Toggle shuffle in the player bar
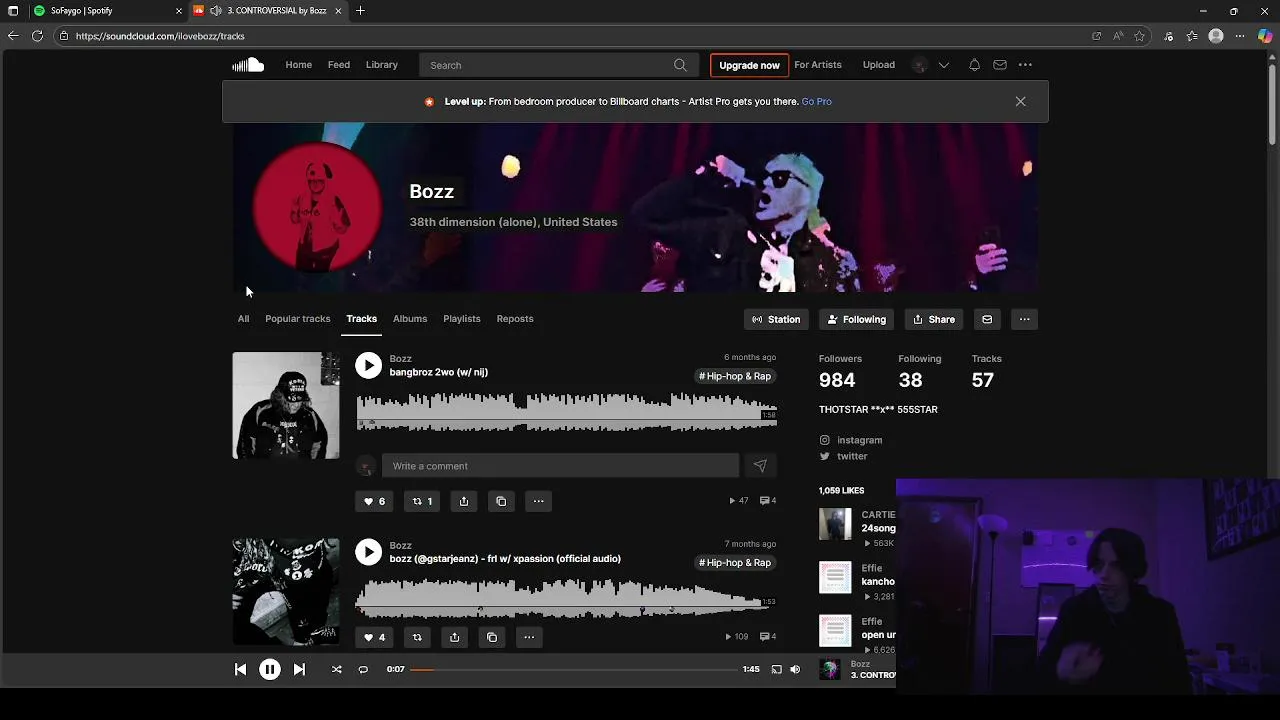Screen dimensions: 1280x720 point(336,670)
